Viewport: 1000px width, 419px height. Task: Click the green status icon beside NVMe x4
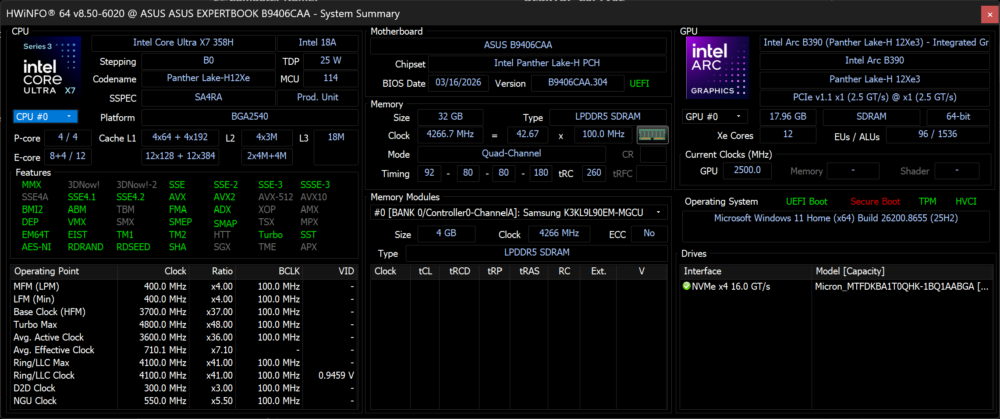687,286
